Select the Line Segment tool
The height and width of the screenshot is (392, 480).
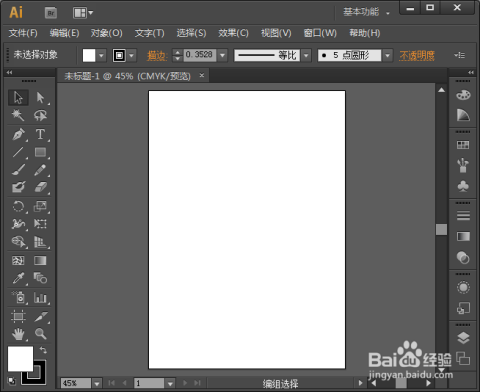[x=18, y=152]
